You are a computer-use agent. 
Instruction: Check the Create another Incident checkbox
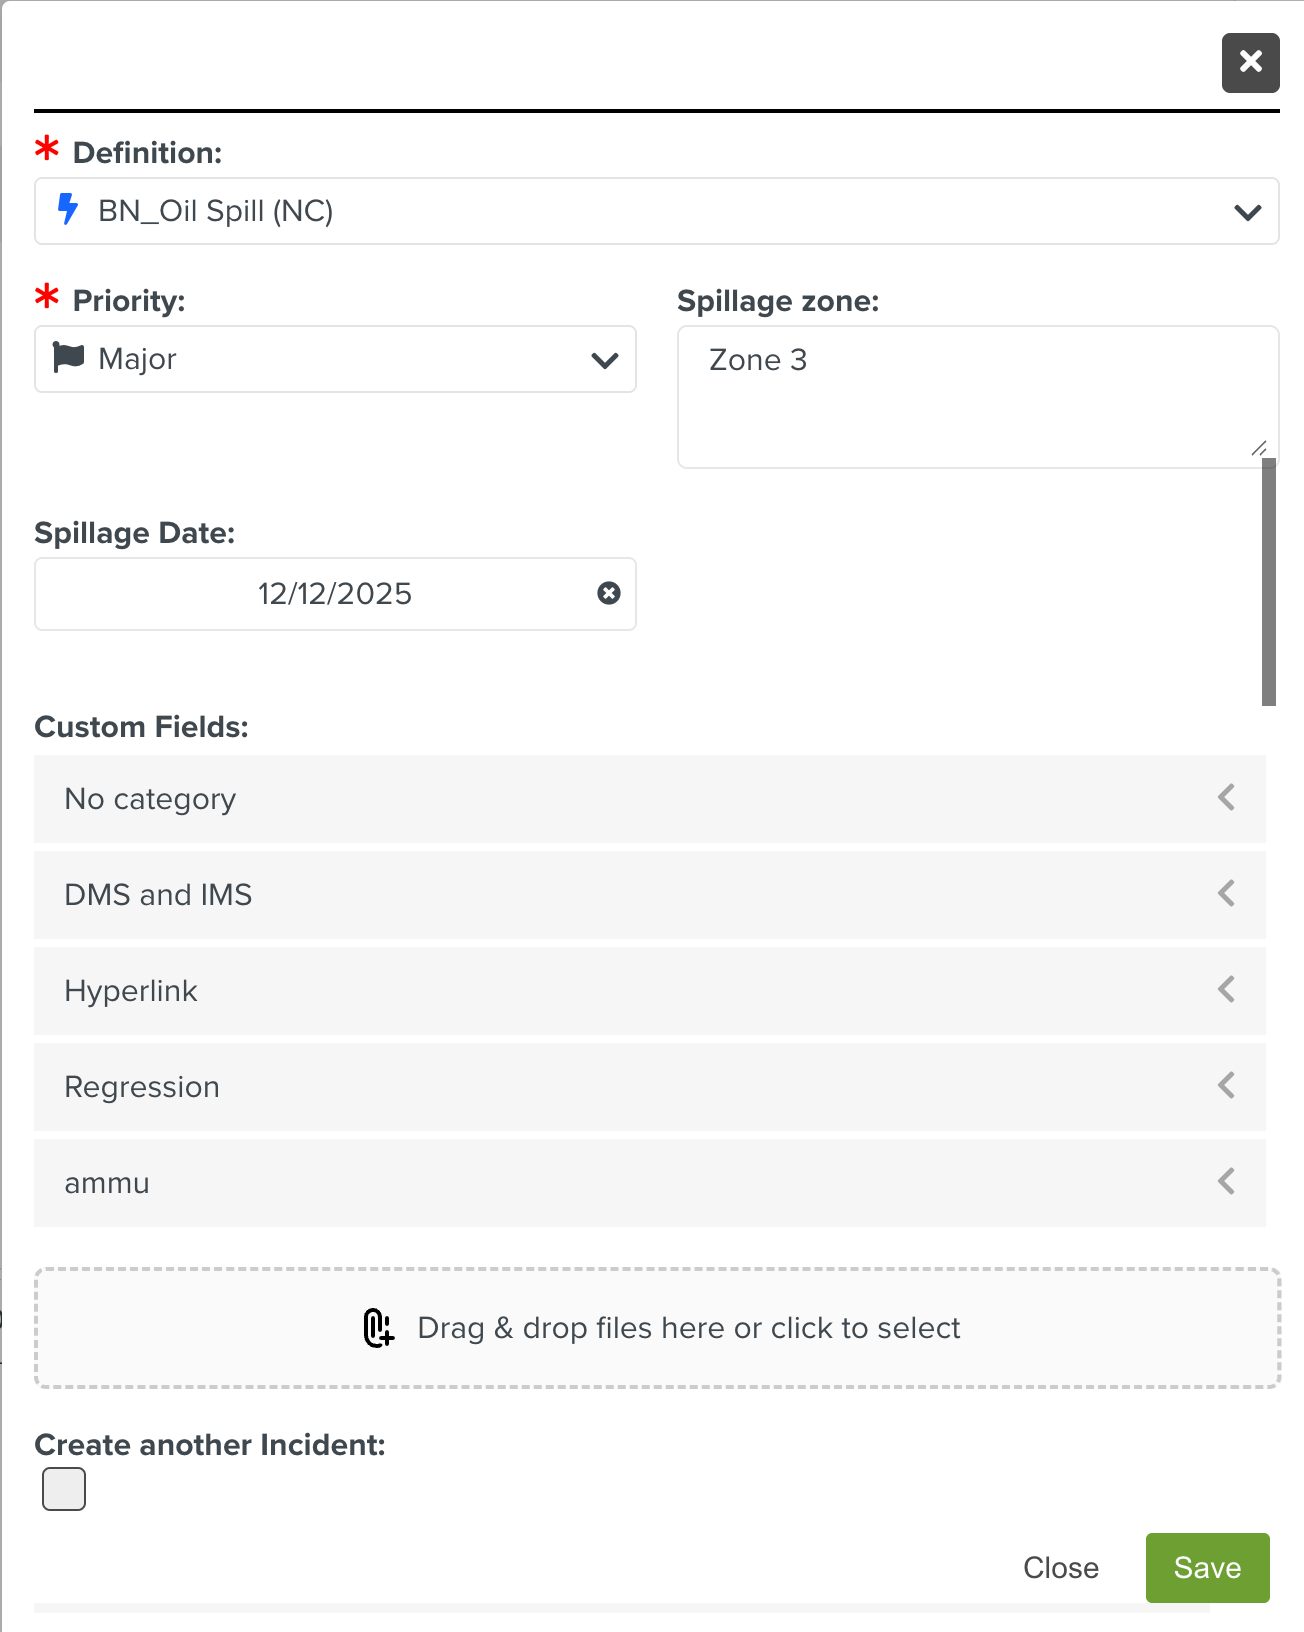coord(64,1489)
